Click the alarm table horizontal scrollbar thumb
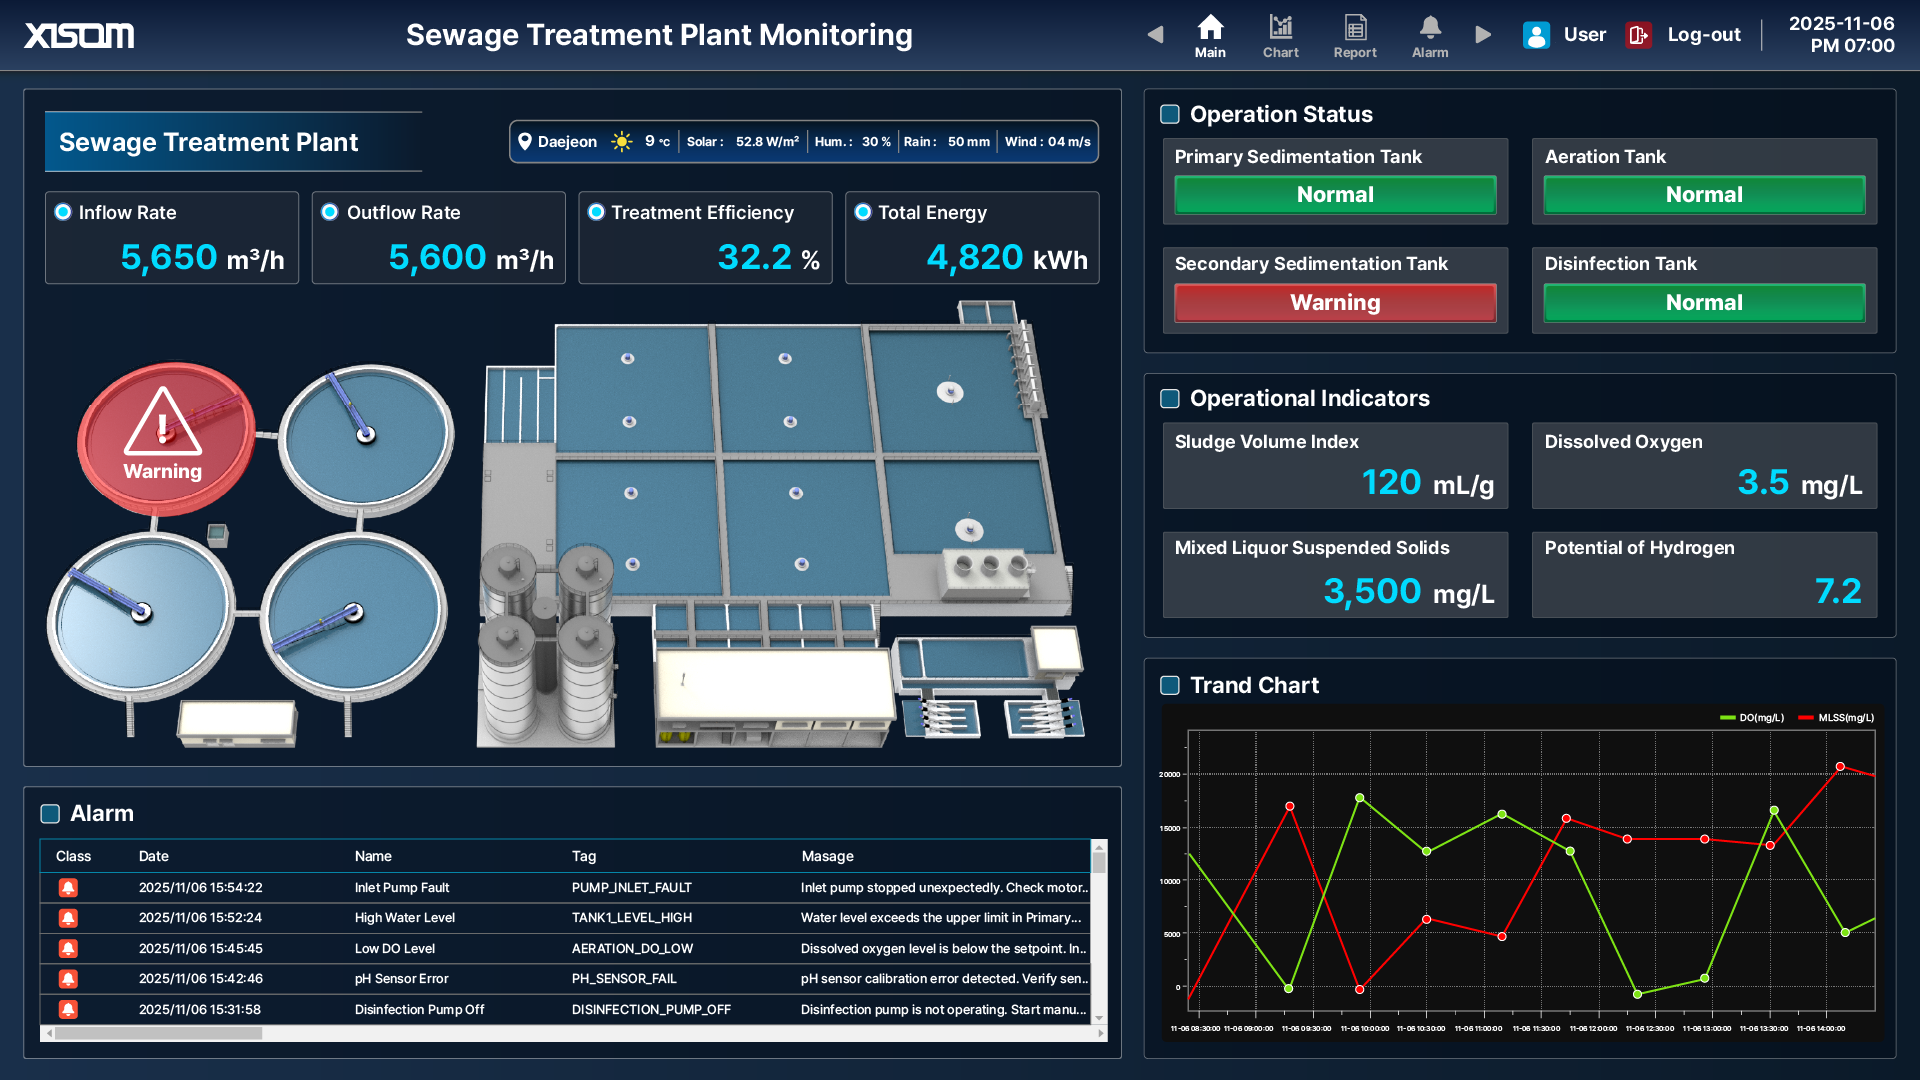The image size is (1920, 1080). coord(158,1033)
